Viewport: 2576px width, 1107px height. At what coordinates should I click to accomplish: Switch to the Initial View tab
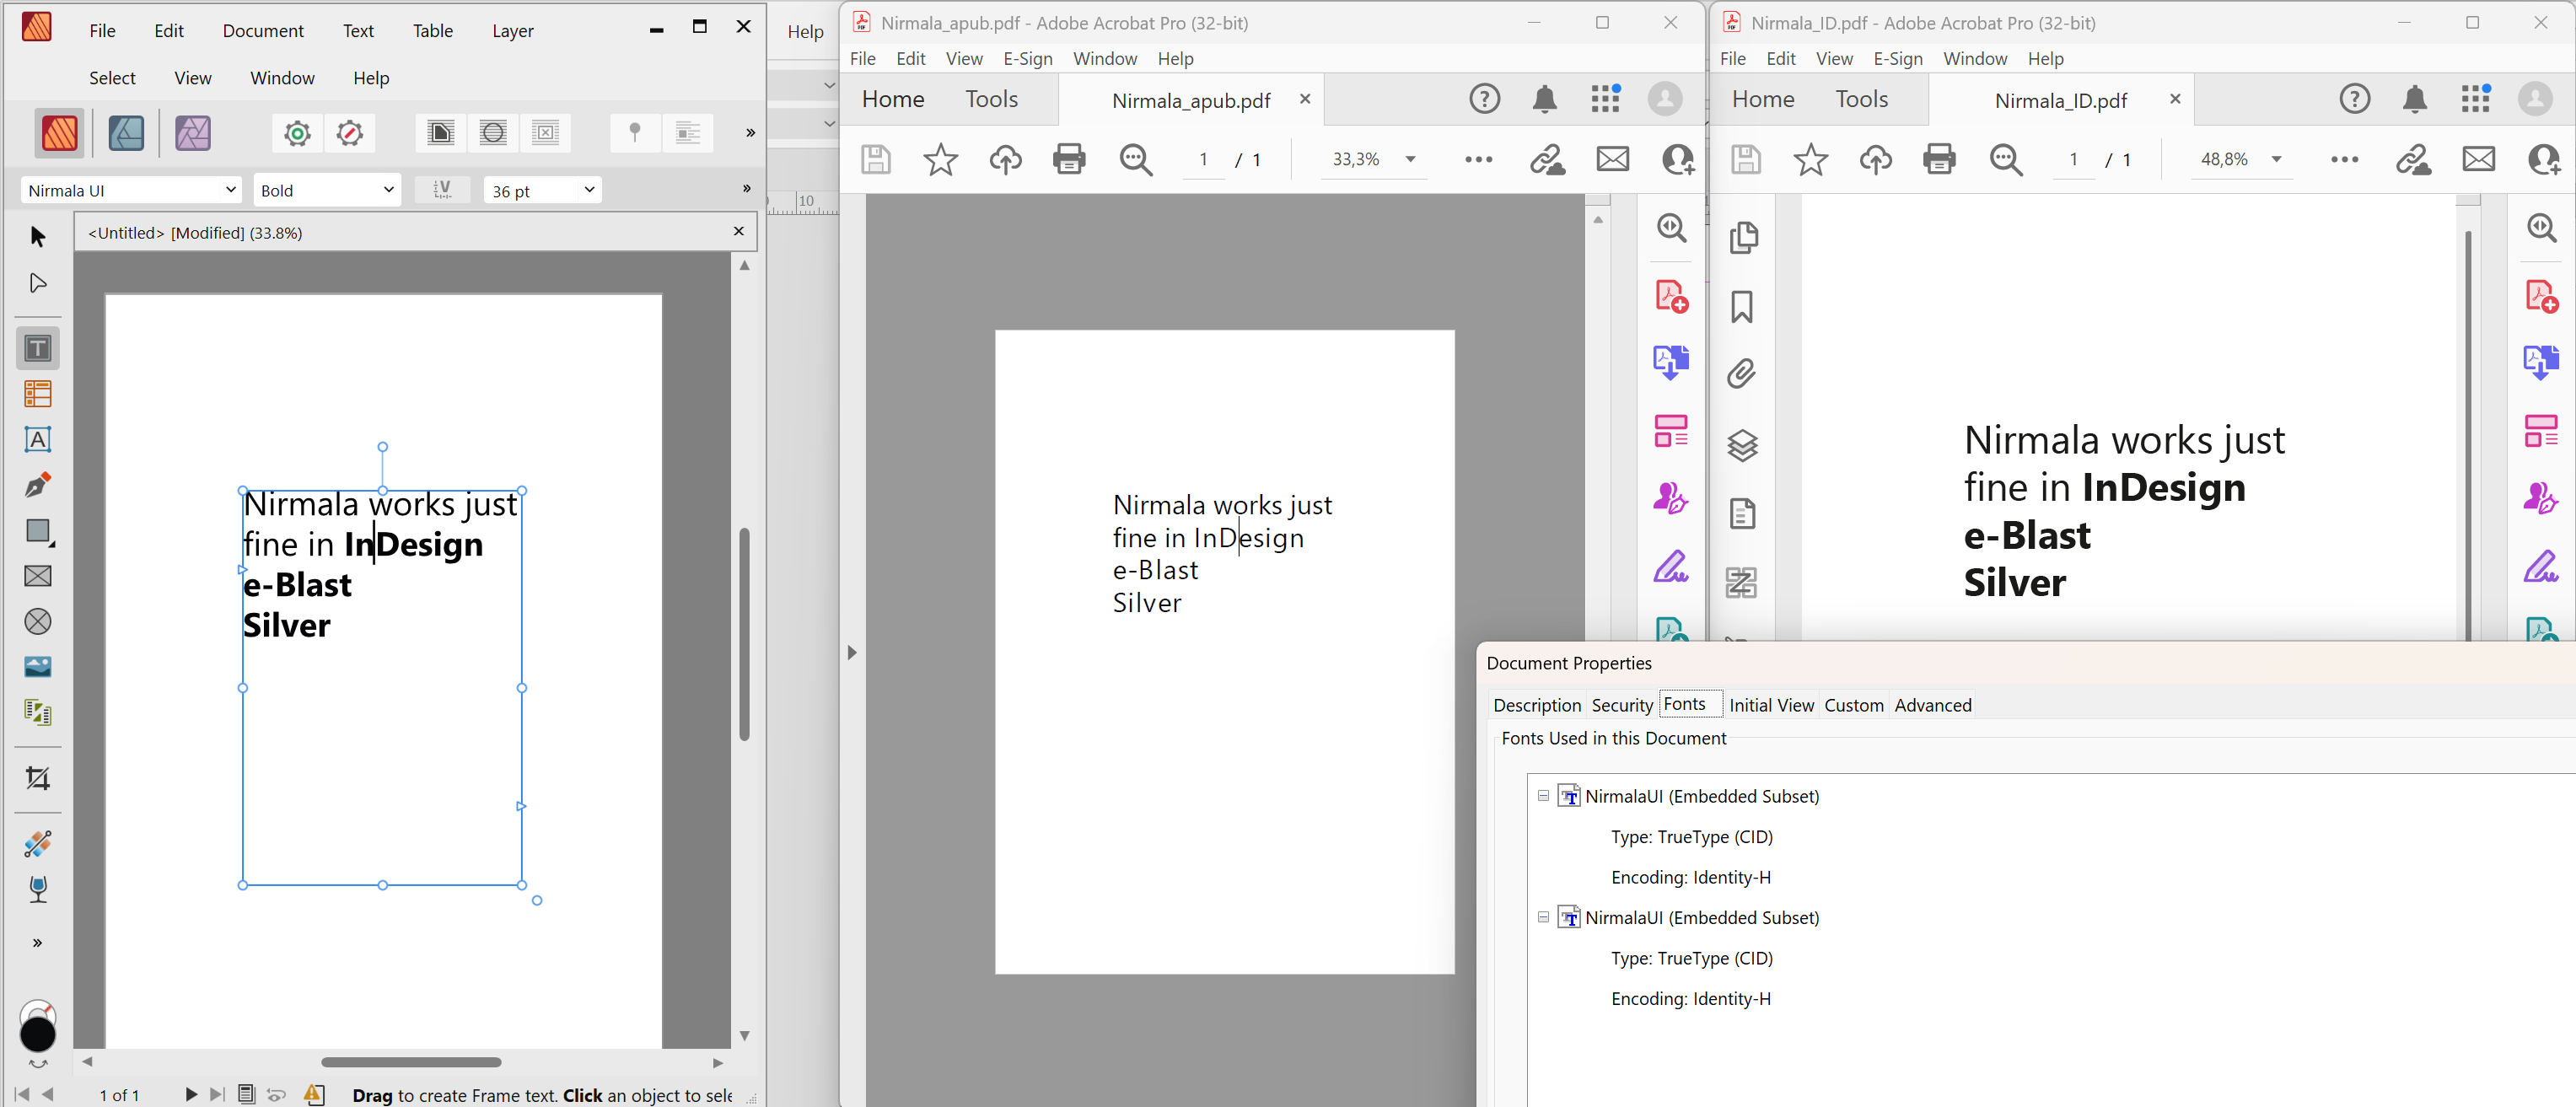tap(1771, 705)
